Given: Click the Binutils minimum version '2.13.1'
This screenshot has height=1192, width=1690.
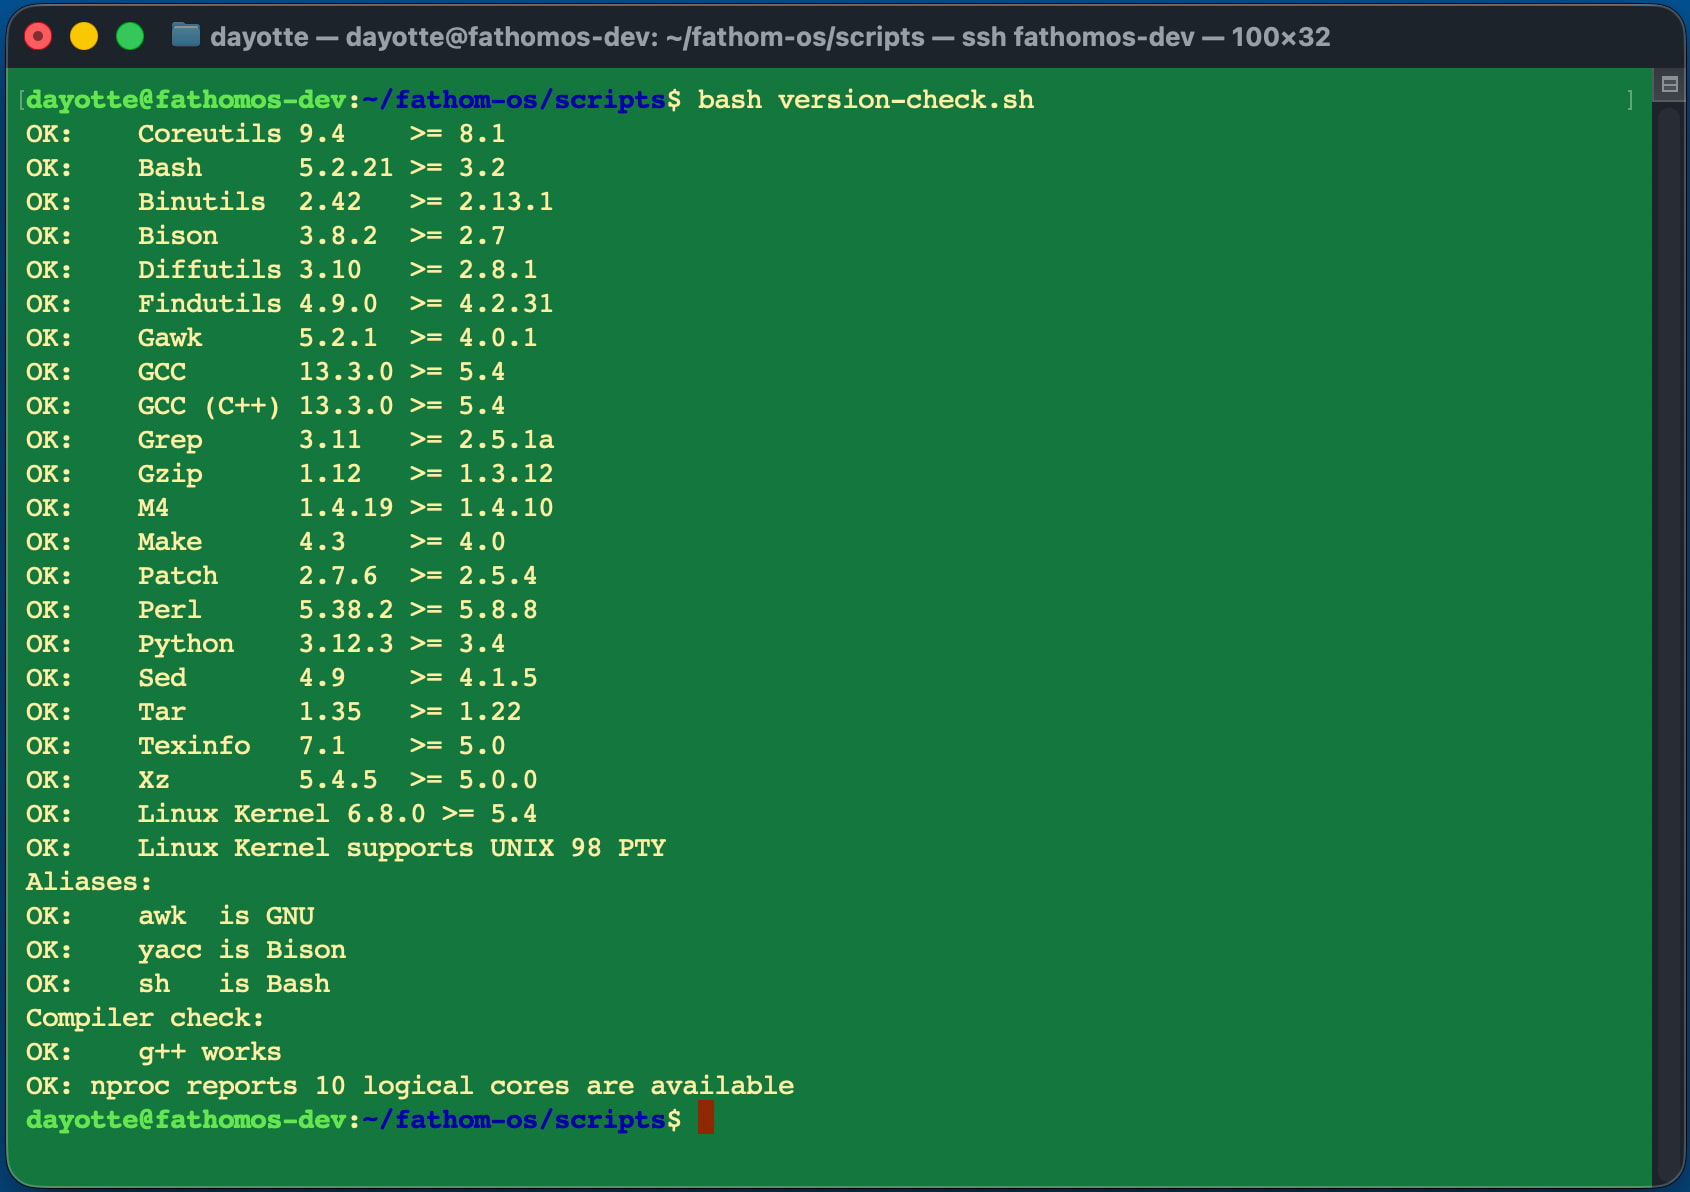Looking at the screenshot, I should (506, 202).
